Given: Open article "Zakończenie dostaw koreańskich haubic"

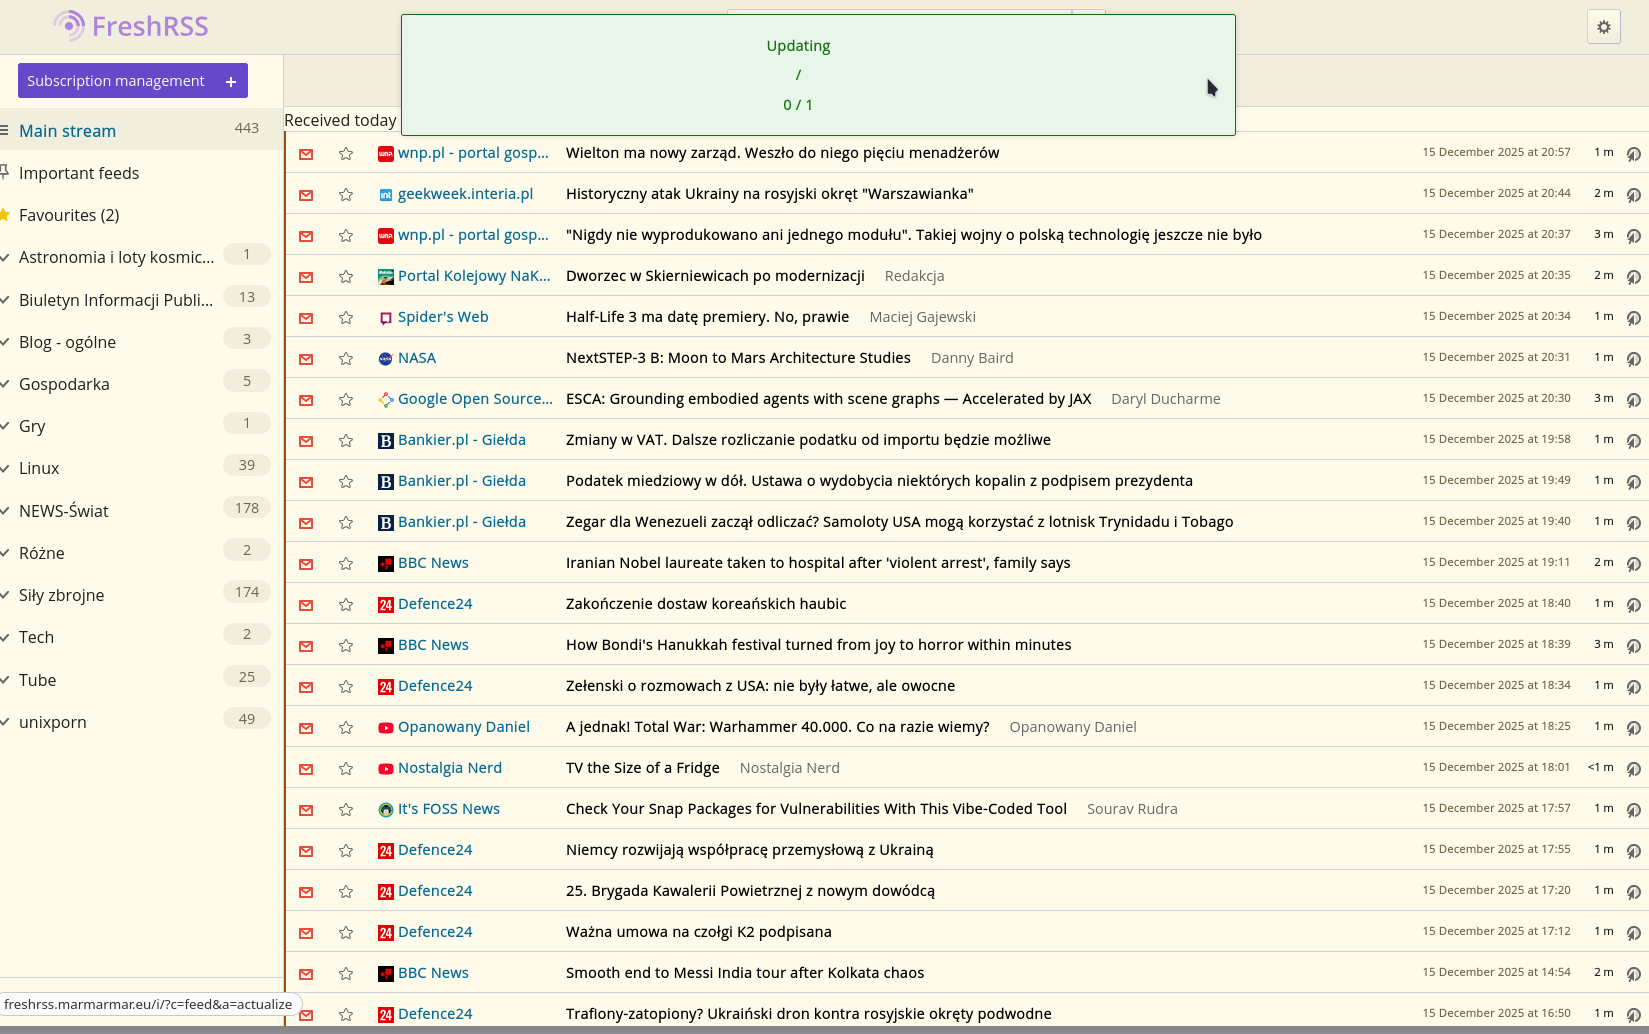Looking at the screenshot, I should click(x=706, y=604).
